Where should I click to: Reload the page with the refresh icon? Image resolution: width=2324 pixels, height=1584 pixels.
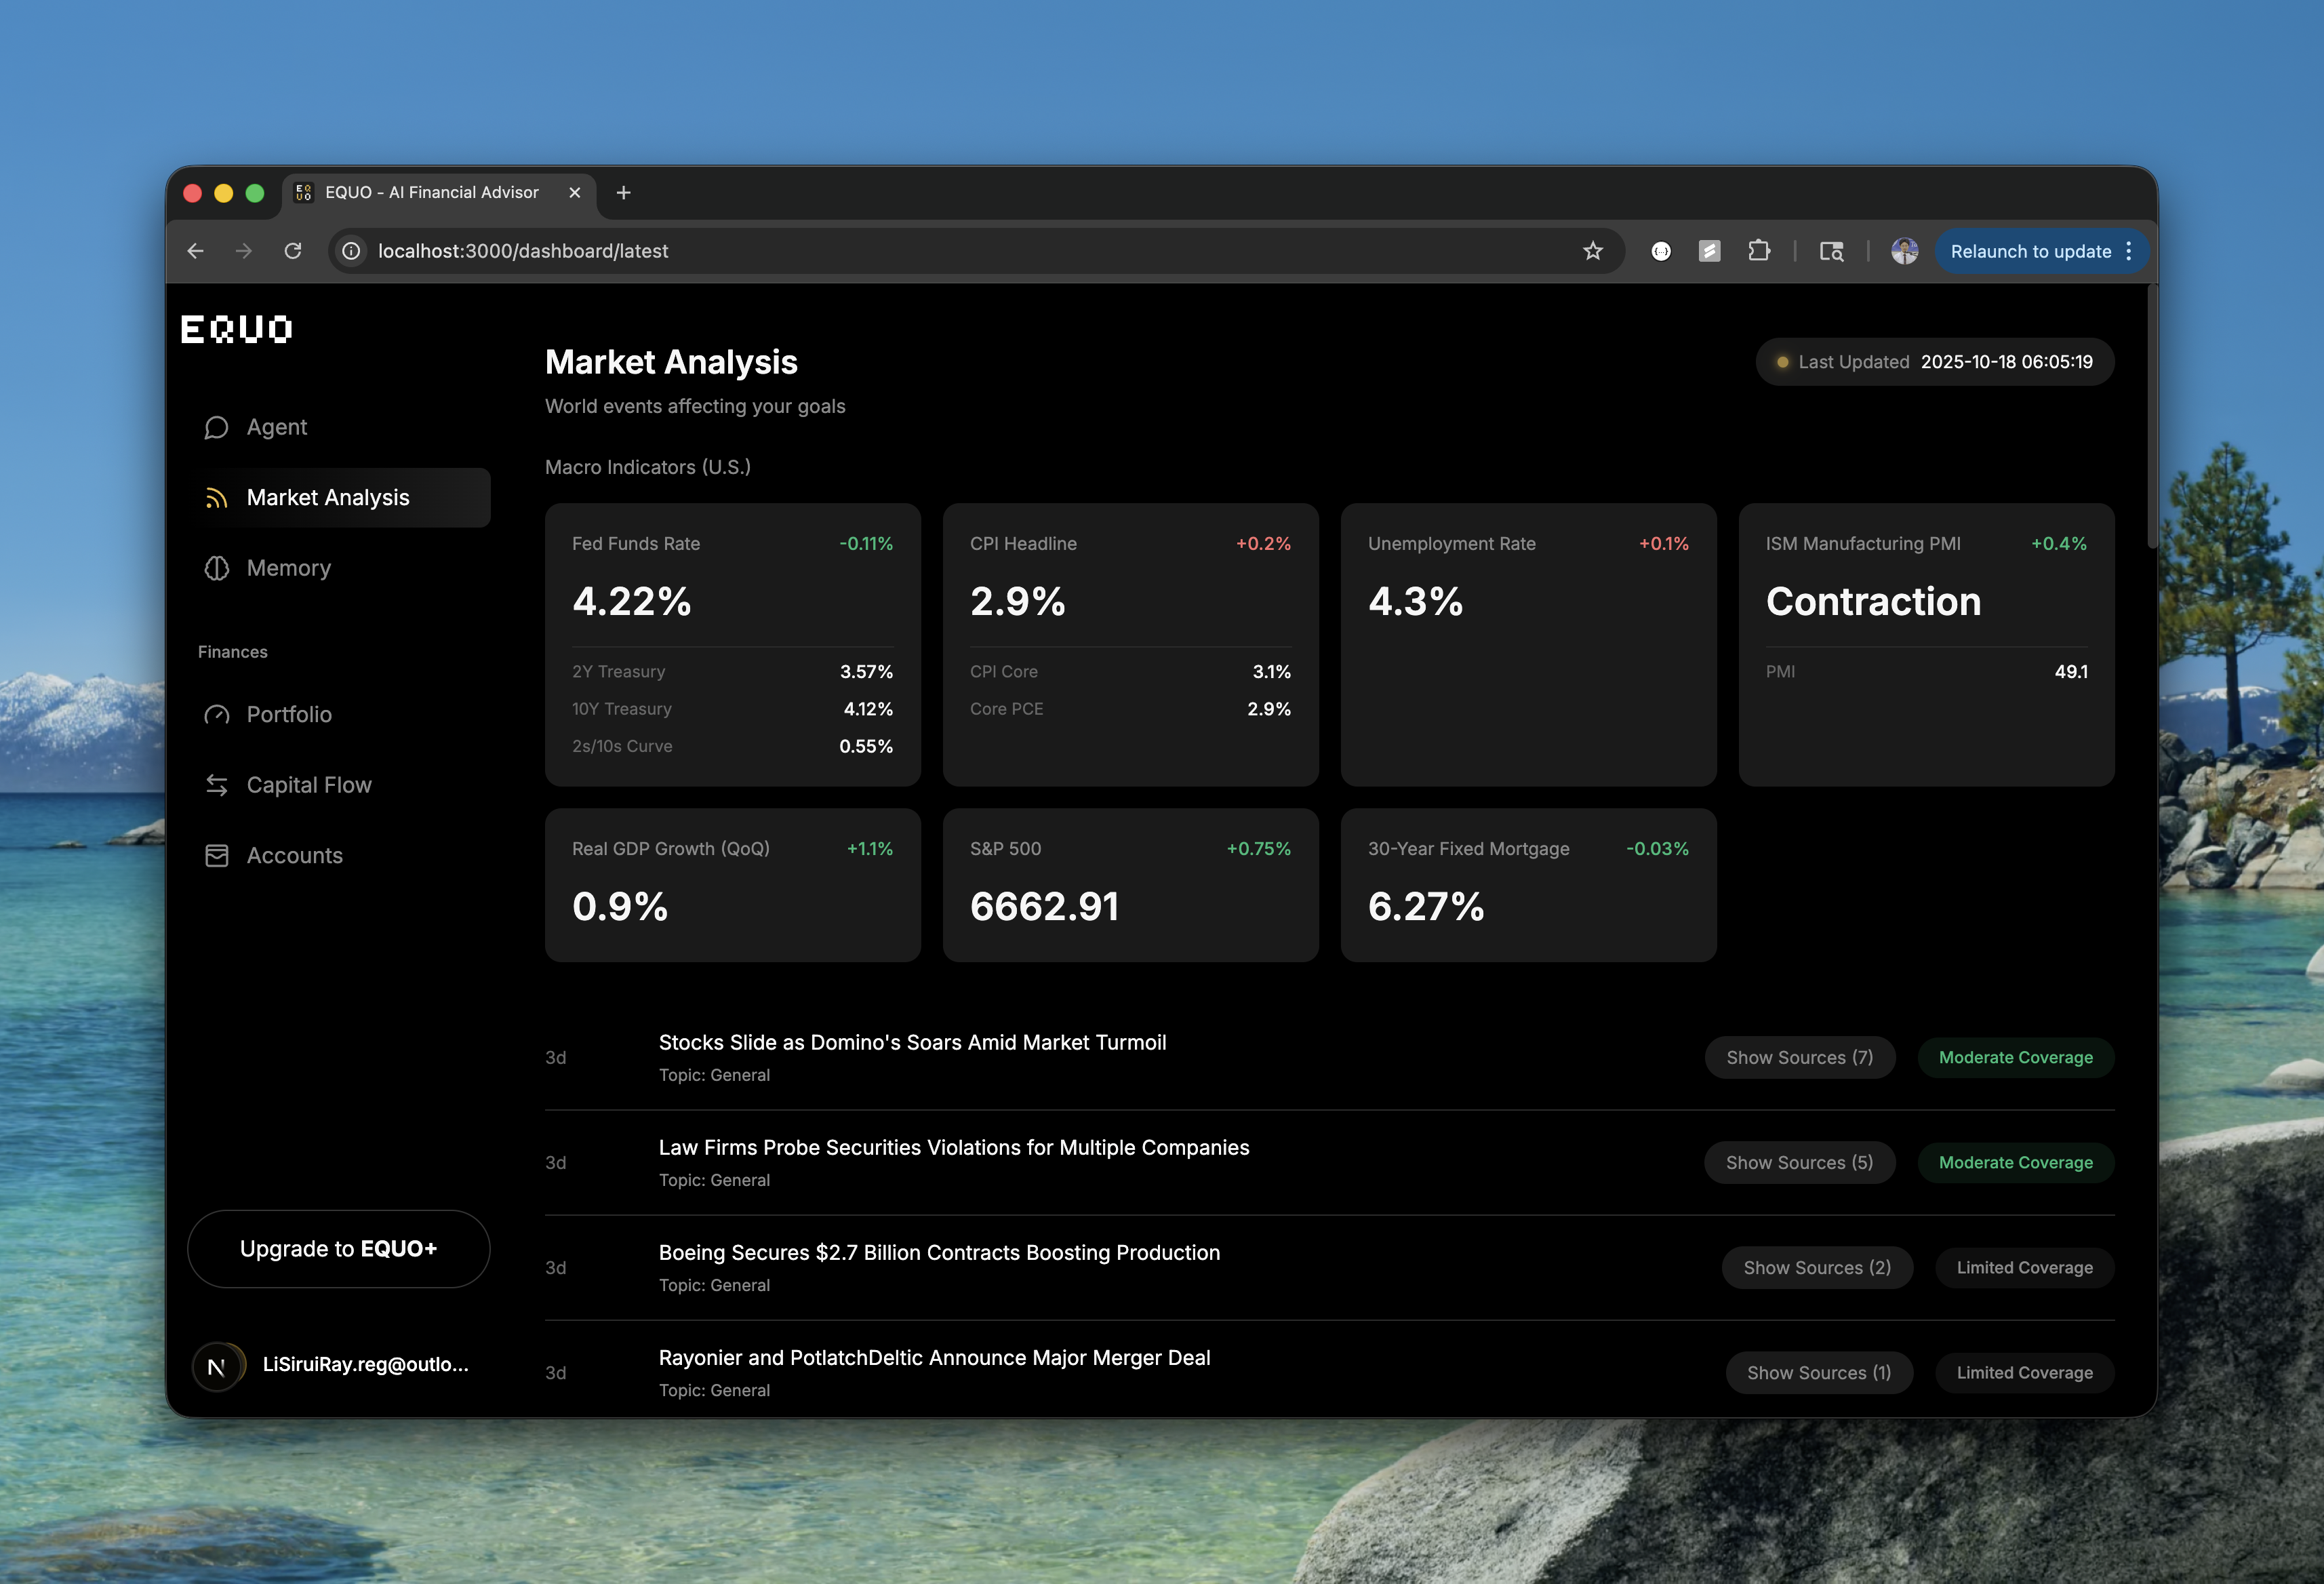(x=292, y=251)
